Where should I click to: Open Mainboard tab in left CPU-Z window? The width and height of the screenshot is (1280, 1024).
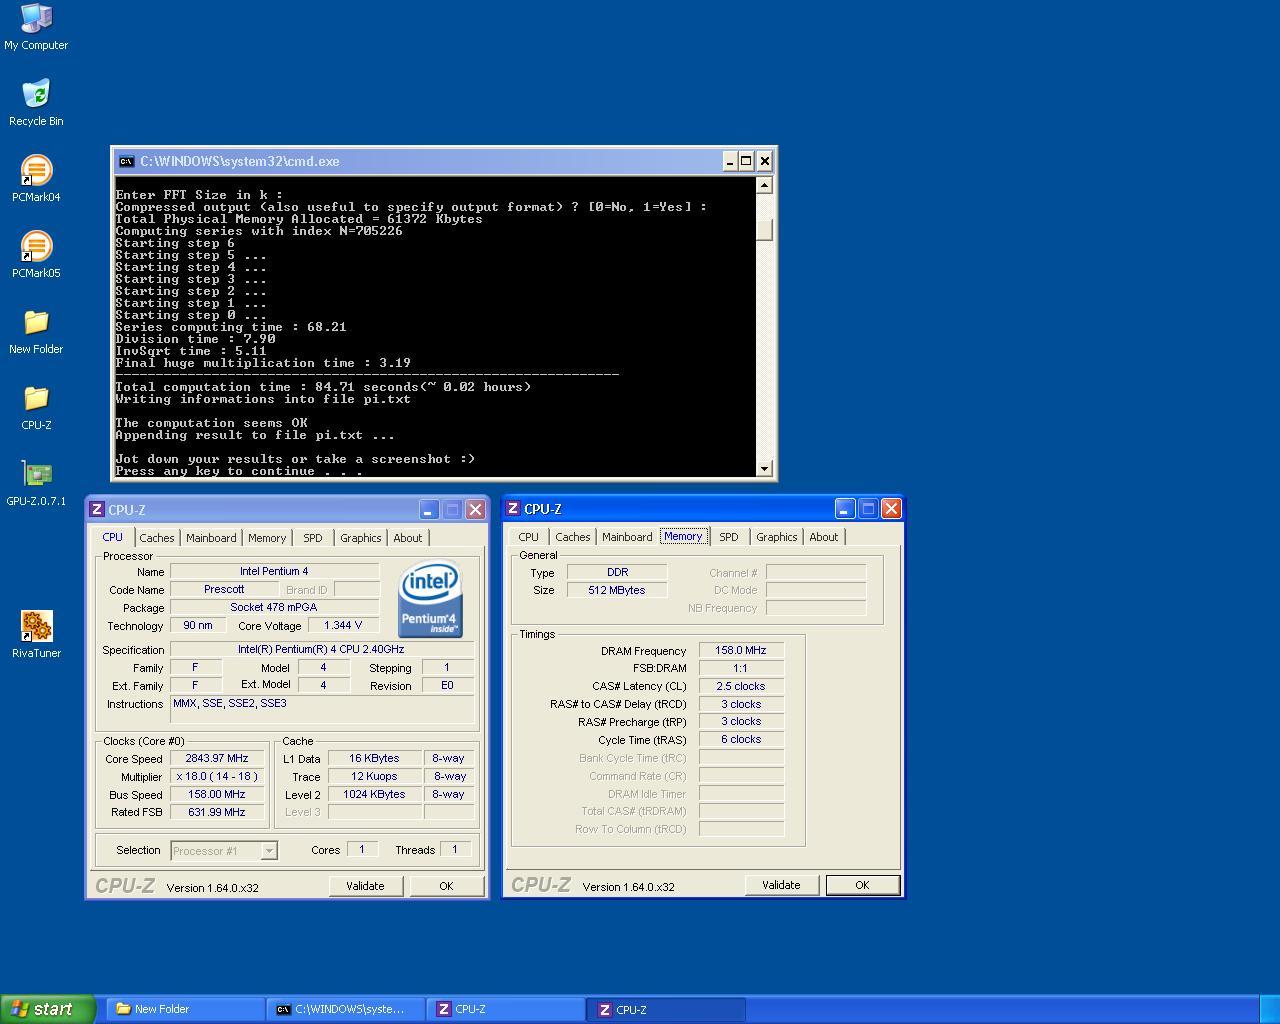point(211,538)
